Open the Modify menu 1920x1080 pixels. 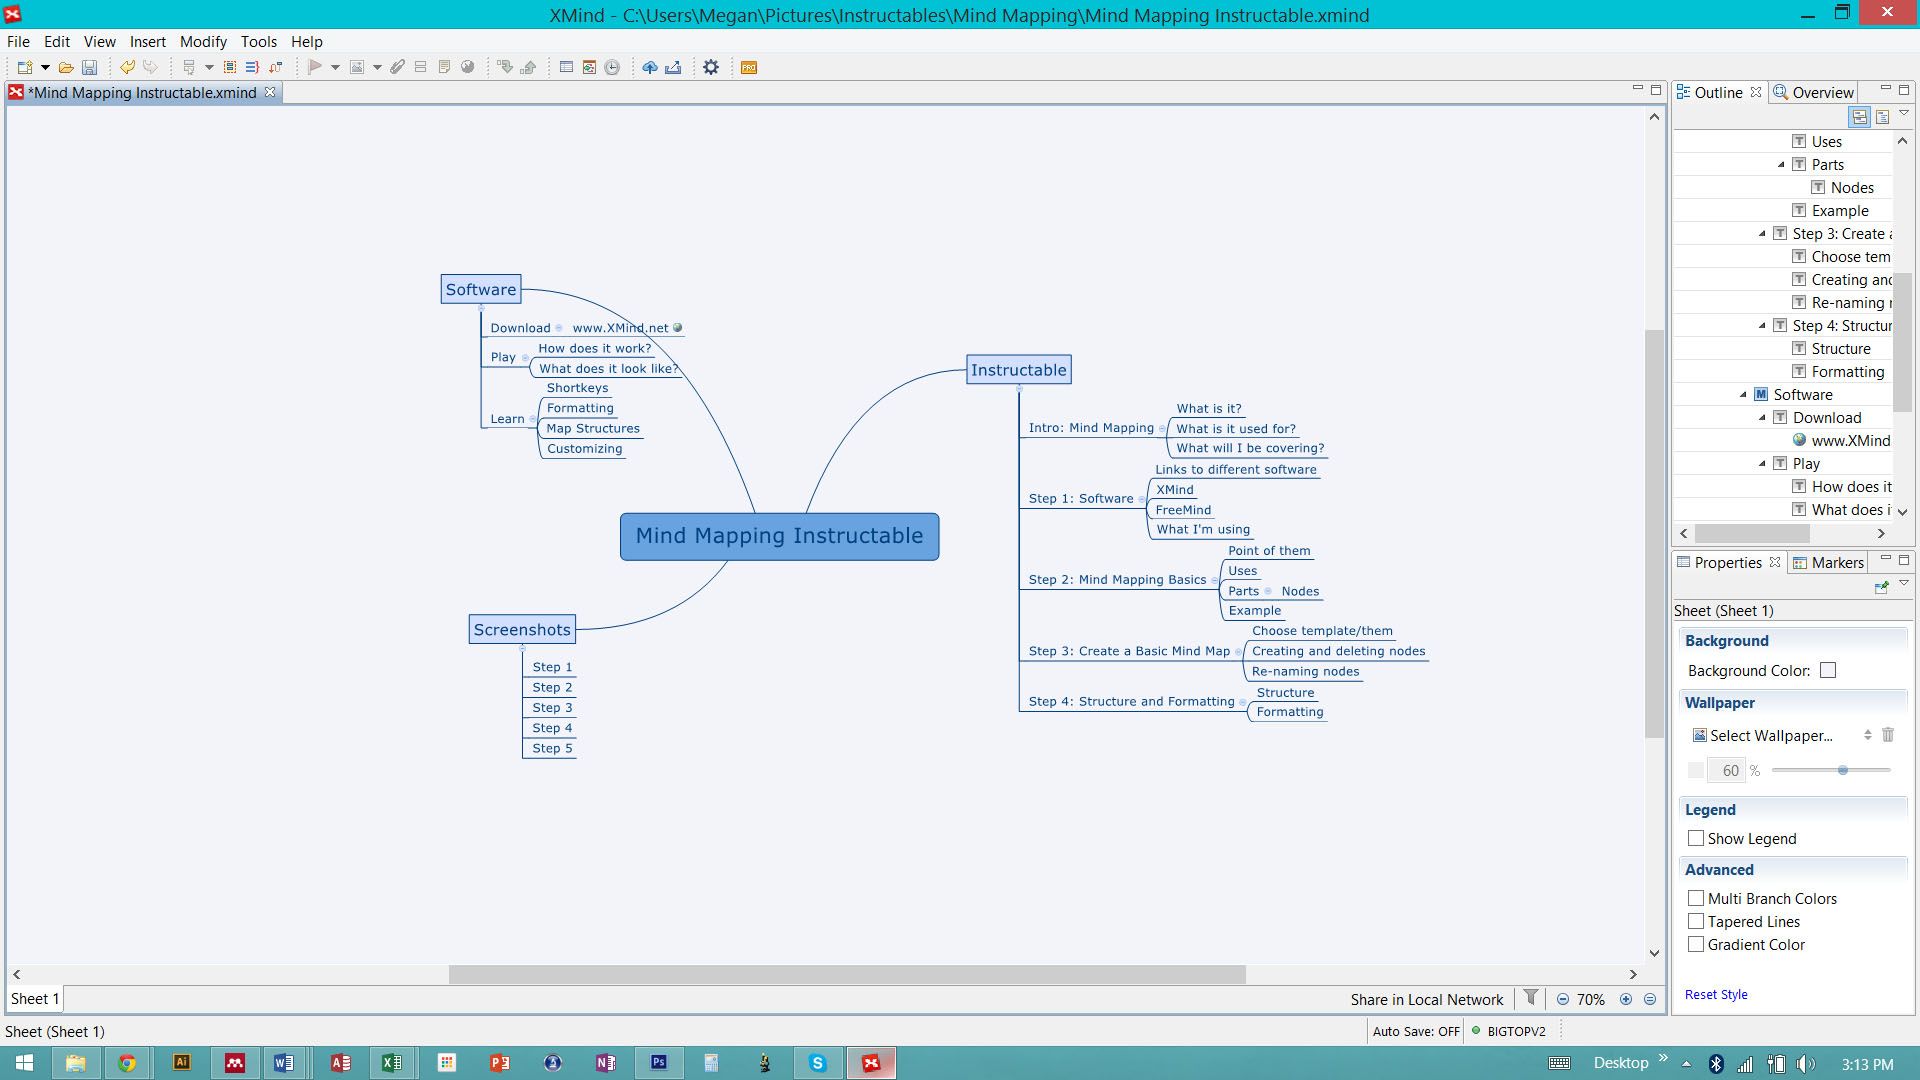[203, 42]
